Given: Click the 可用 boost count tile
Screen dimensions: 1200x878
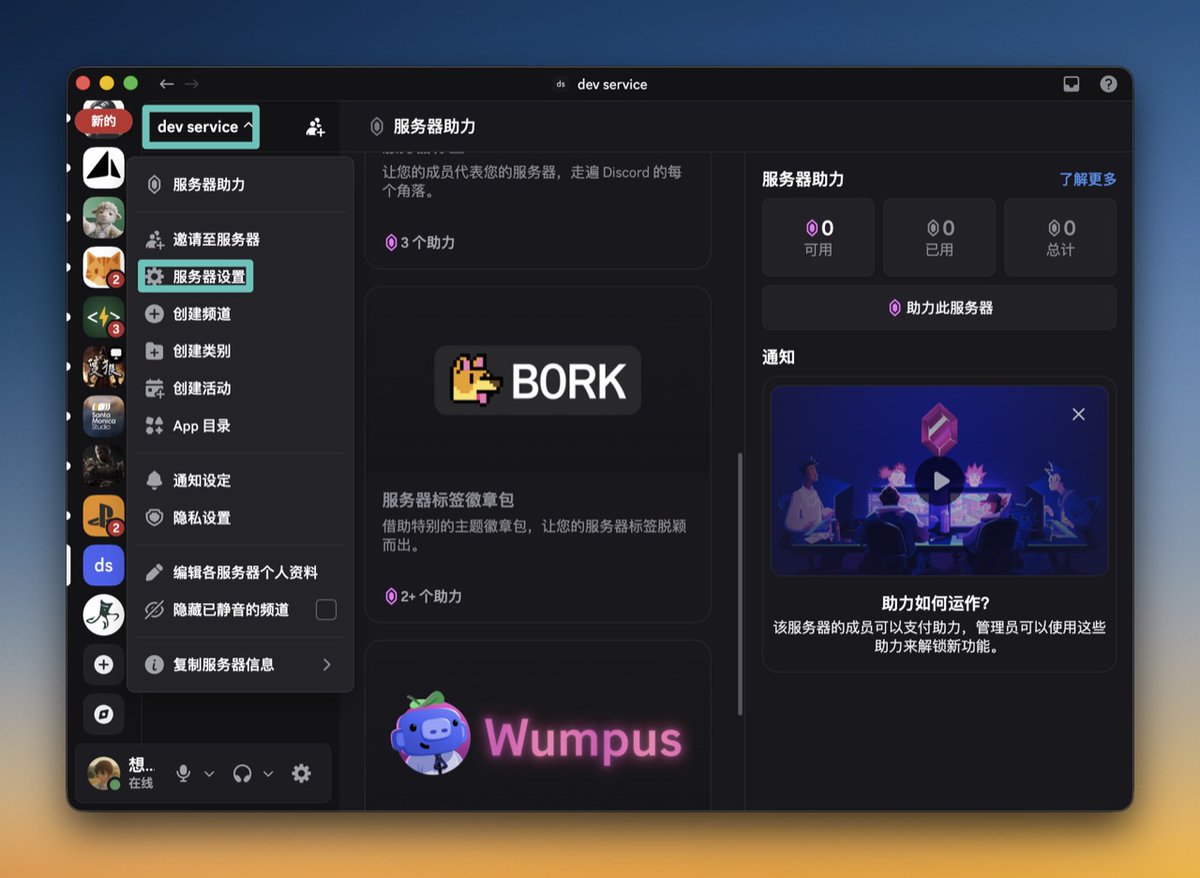Looking at the screenshot, I should pyautogui.click(x=818, y=237).
